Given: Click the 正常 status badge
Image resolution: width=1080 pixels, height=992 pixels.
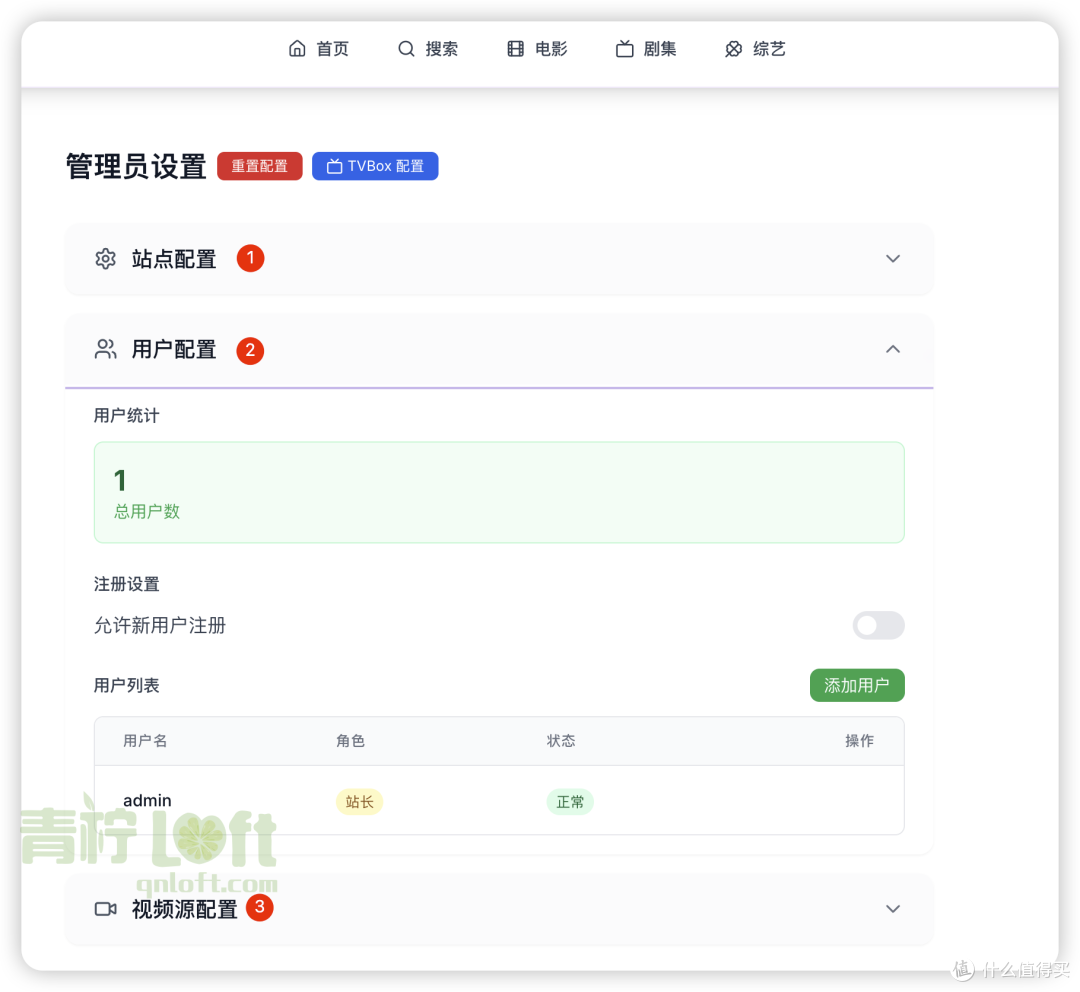Looking at the screenshot, I should [x=570, y=802].
